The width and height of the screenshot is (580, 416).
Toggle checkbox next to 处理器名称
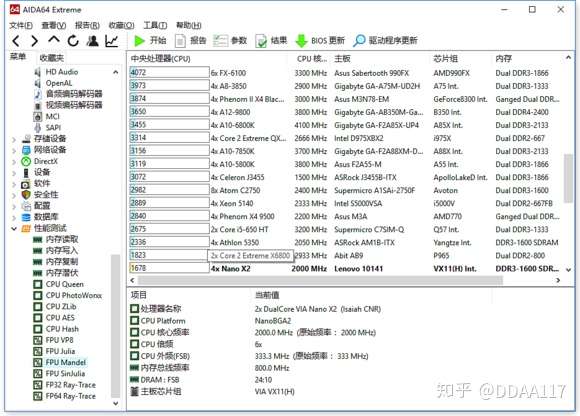(135, 309)
